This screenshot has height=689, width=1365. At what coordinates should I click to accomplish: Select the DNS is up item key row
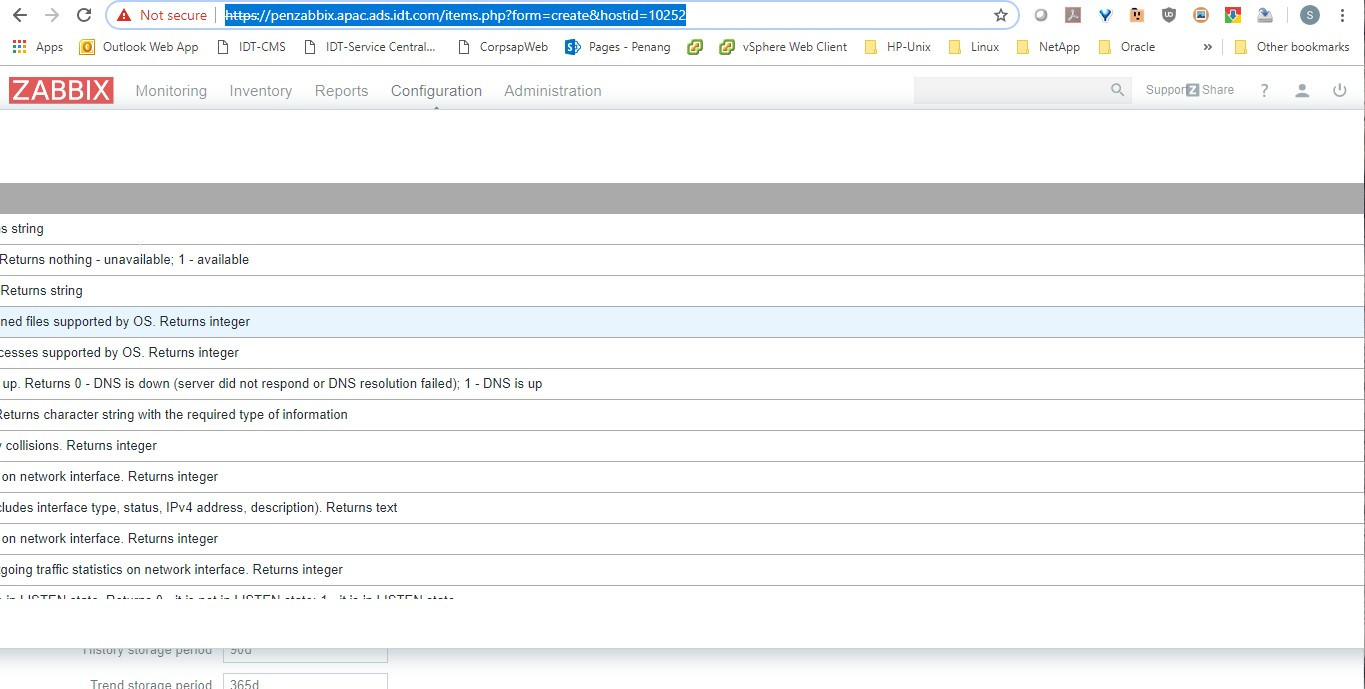270,384
